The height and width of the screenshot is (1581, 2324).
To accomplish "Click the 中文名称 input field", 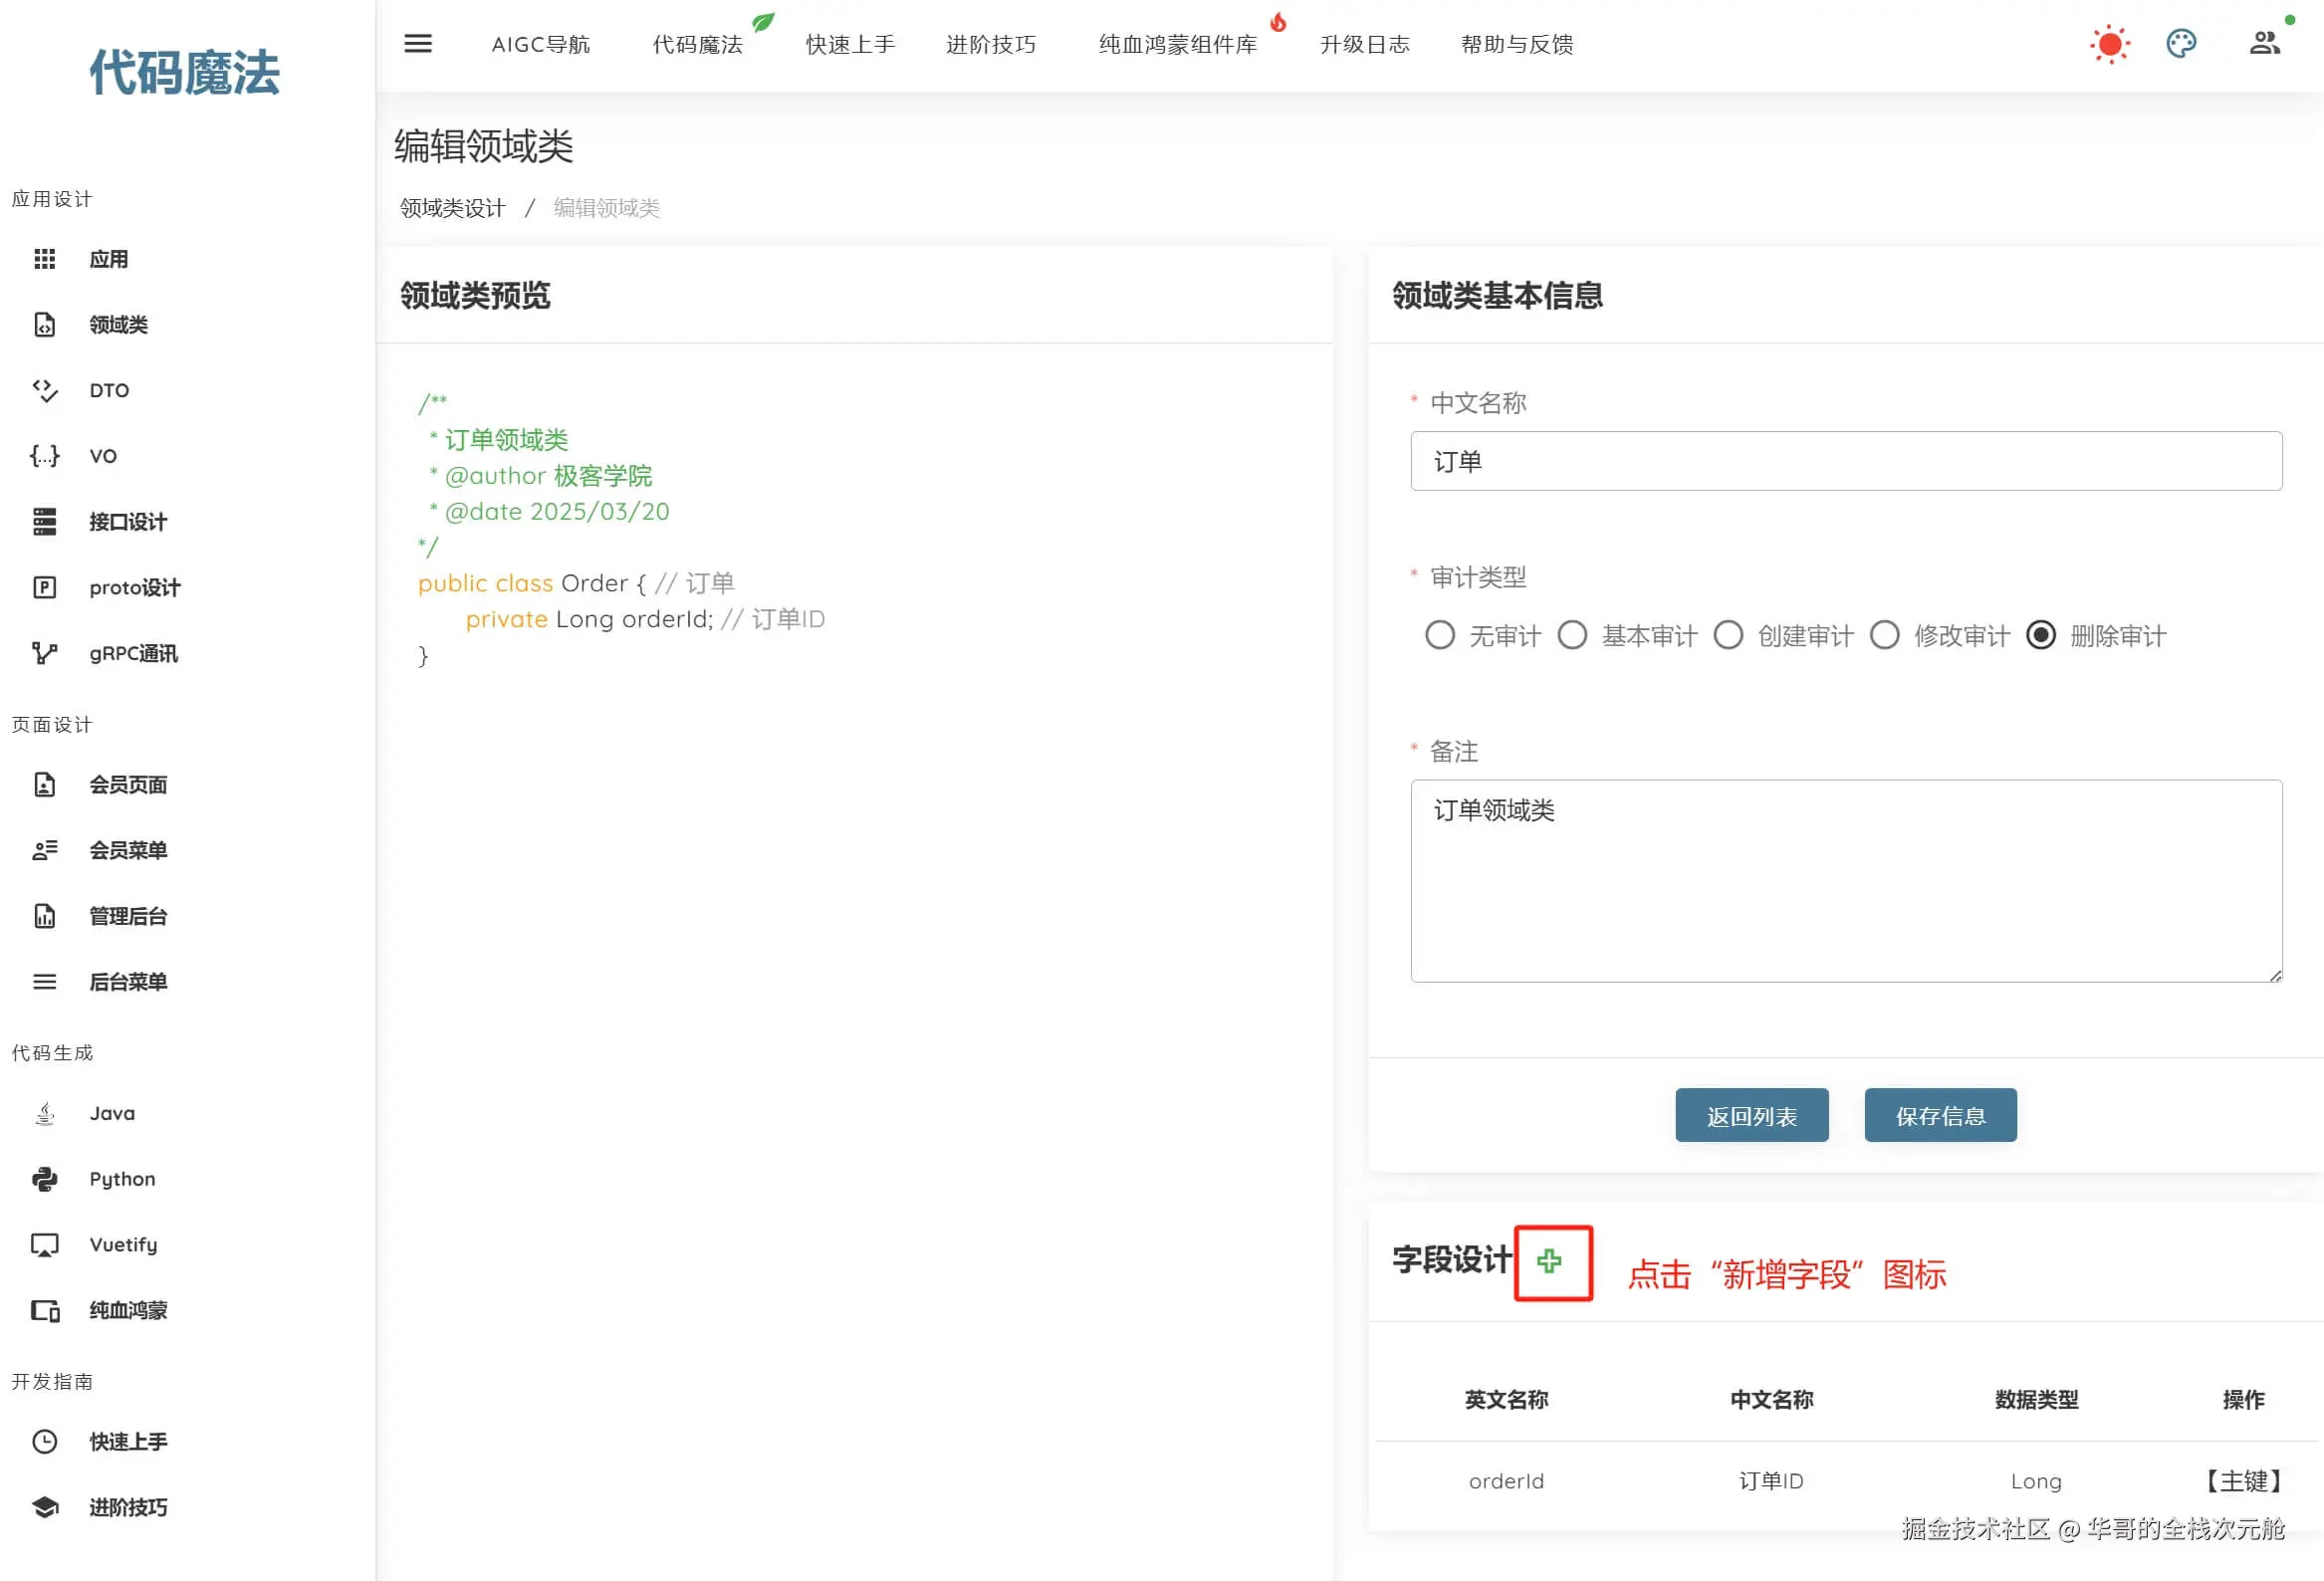I will tap(1845, 461).
